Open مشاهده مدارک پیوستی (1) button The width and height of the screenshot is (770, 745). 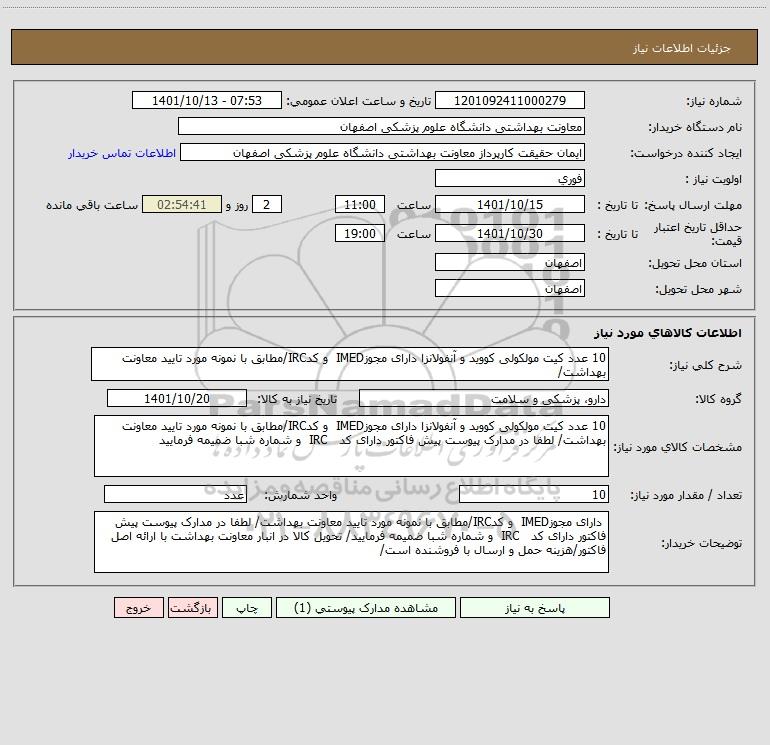click(366, 607)
